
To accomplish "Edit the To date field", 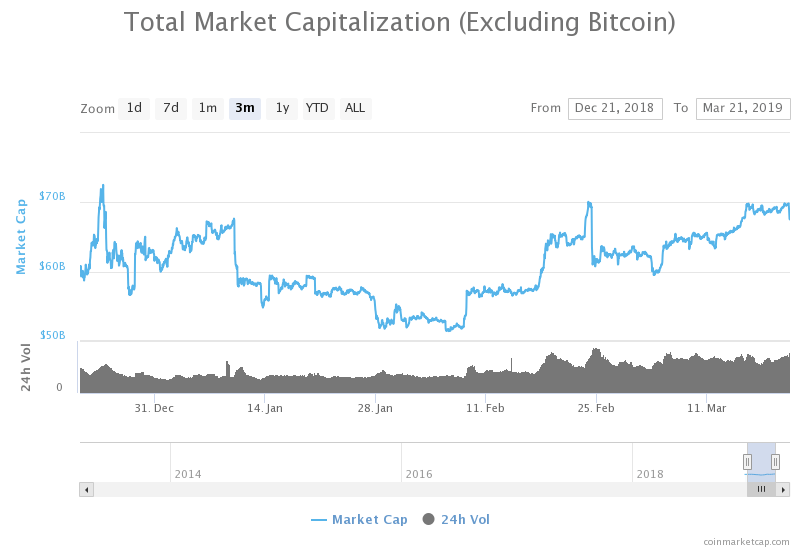I will (743, 108).
